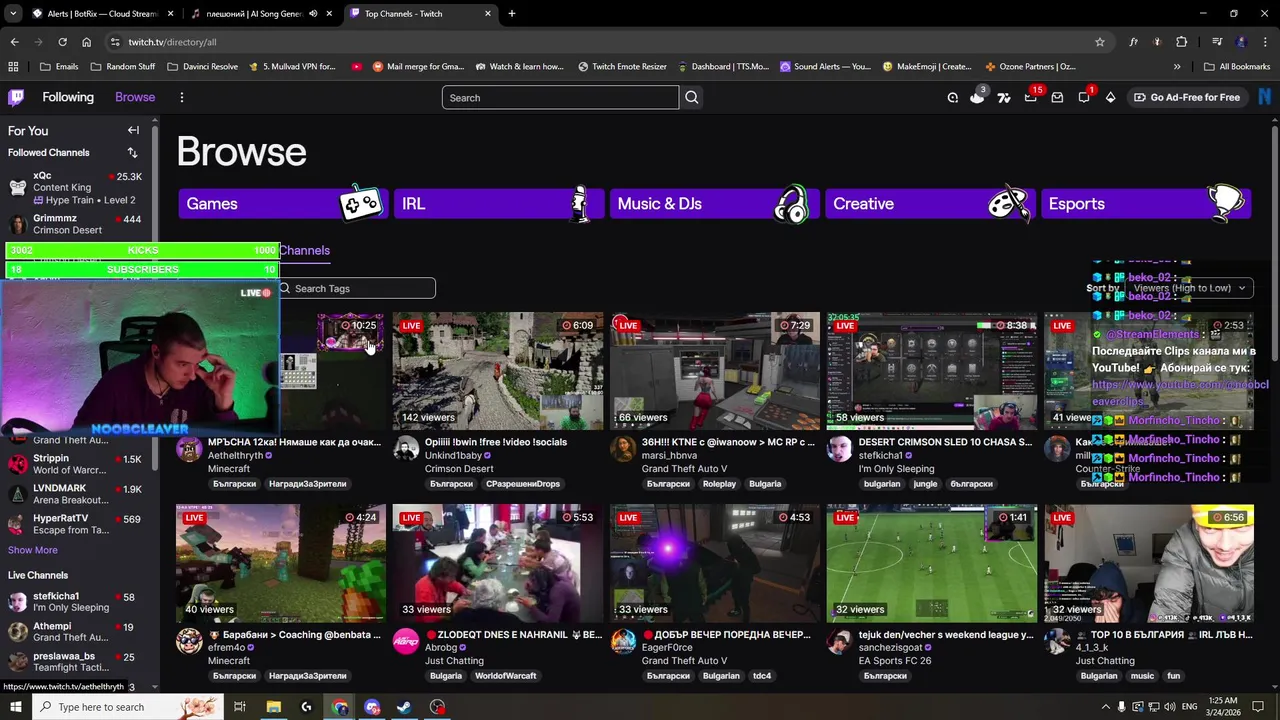Click the Get Bits diamond icon
The height and width of the screenshot is (720, 1280).
pos(1110,97)
